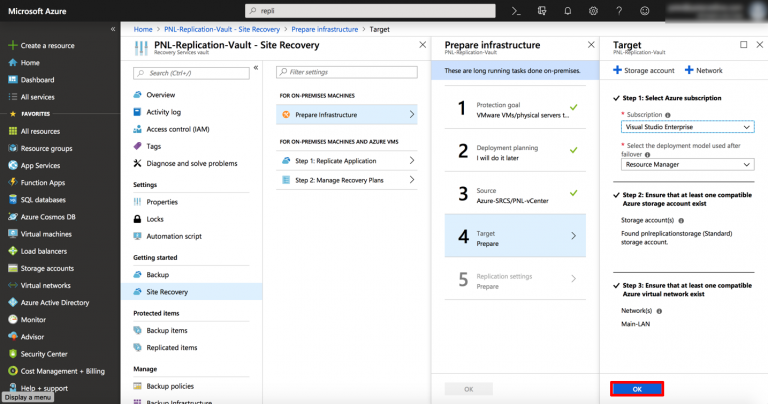Click the Azure Cosmos DB icon

(13, 217)
